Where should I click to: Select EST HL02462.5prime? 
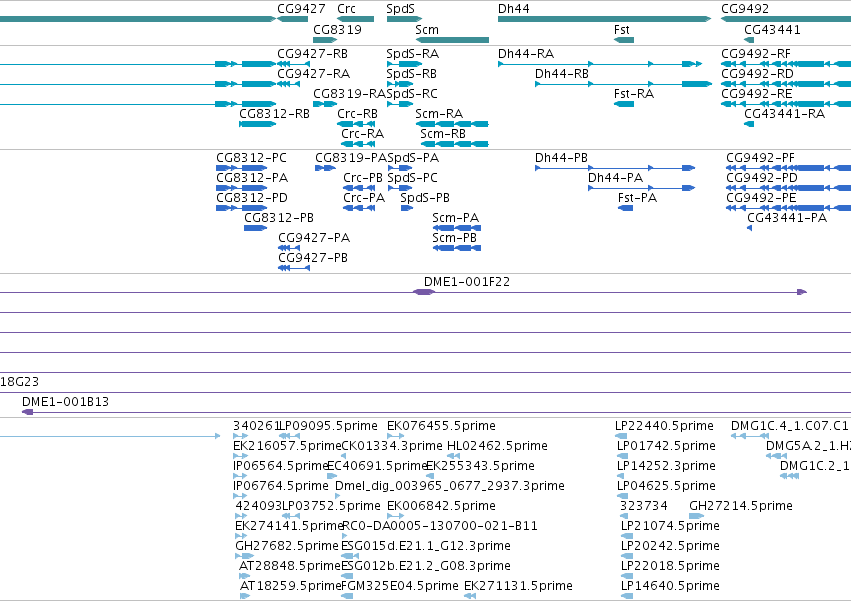point(454,456)
